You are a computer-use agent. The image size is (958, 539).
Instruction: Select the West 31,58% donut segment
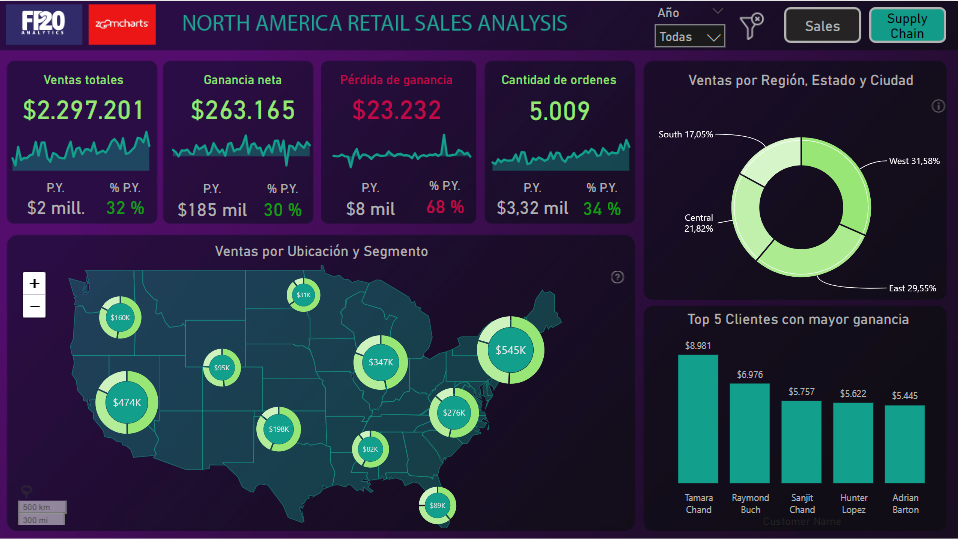pos(838,180)
